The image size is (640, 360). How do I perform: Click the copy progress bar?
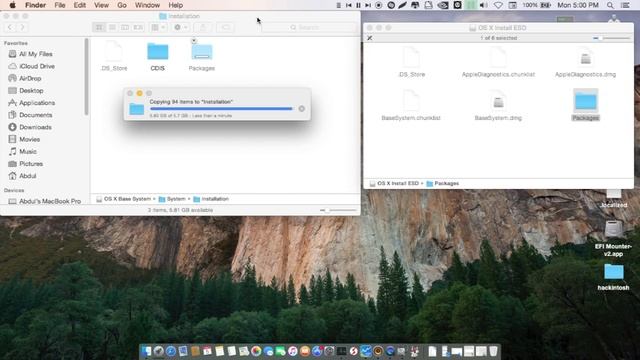click(x=221, y=109)
